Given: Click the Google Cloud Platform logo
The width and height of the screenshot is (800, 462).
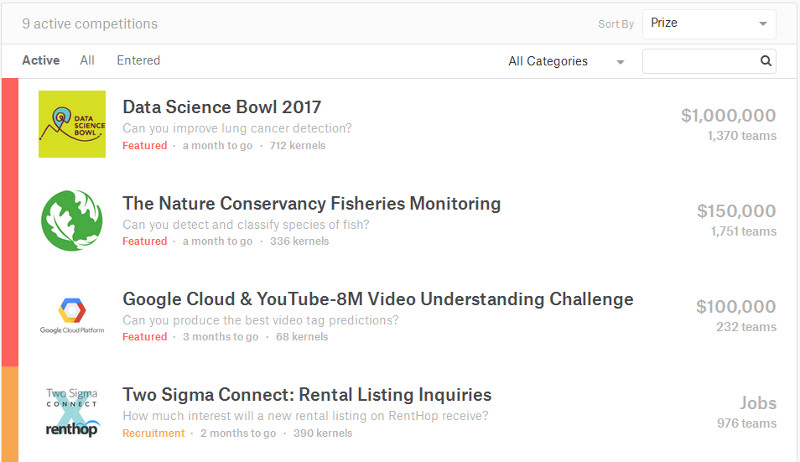Looking at the screenshot, I should (x=72, y=315).
